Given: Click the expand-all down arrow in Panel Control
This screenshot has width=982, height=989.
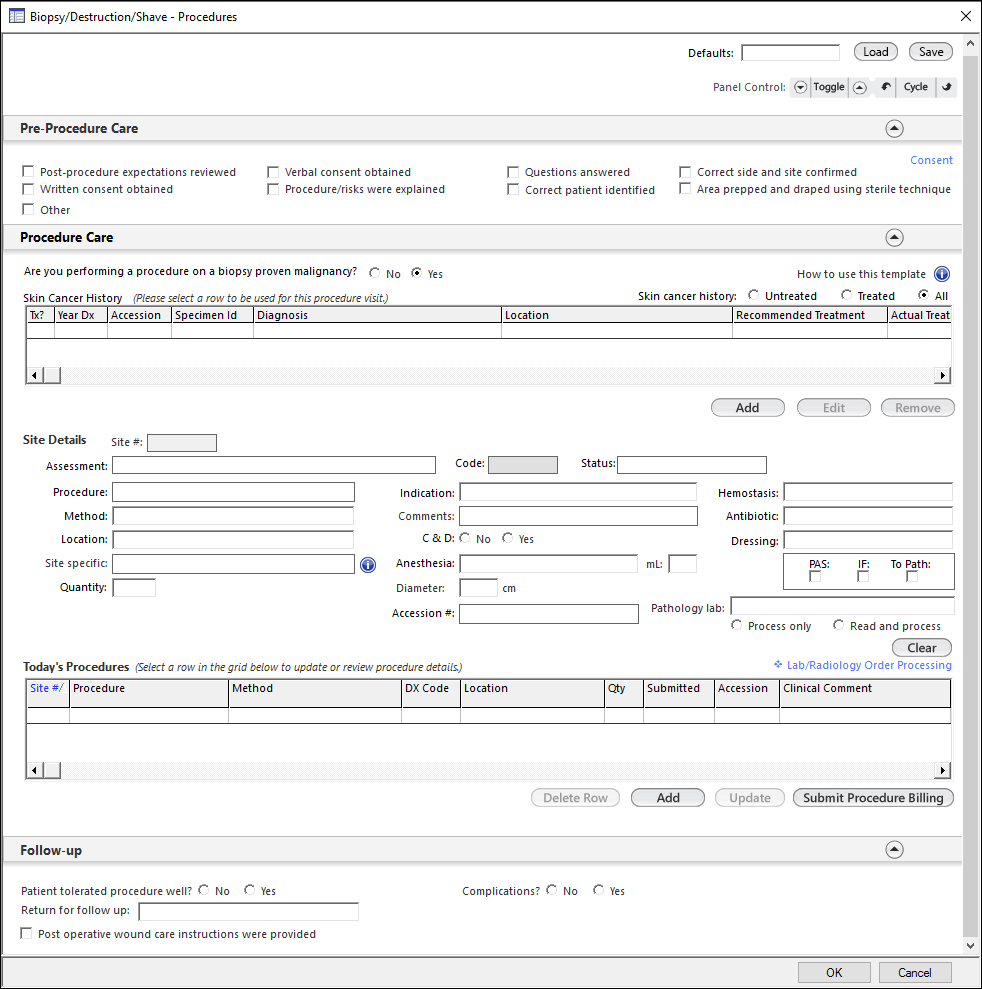Looking at the screenshot, I should pos(800,87).
